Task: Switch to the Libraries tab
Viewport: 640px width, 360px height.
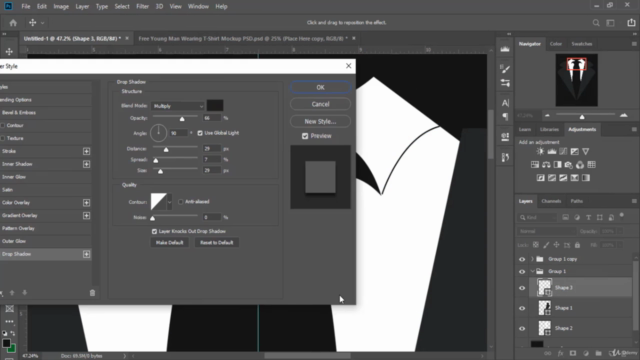Action: (549, 129)
